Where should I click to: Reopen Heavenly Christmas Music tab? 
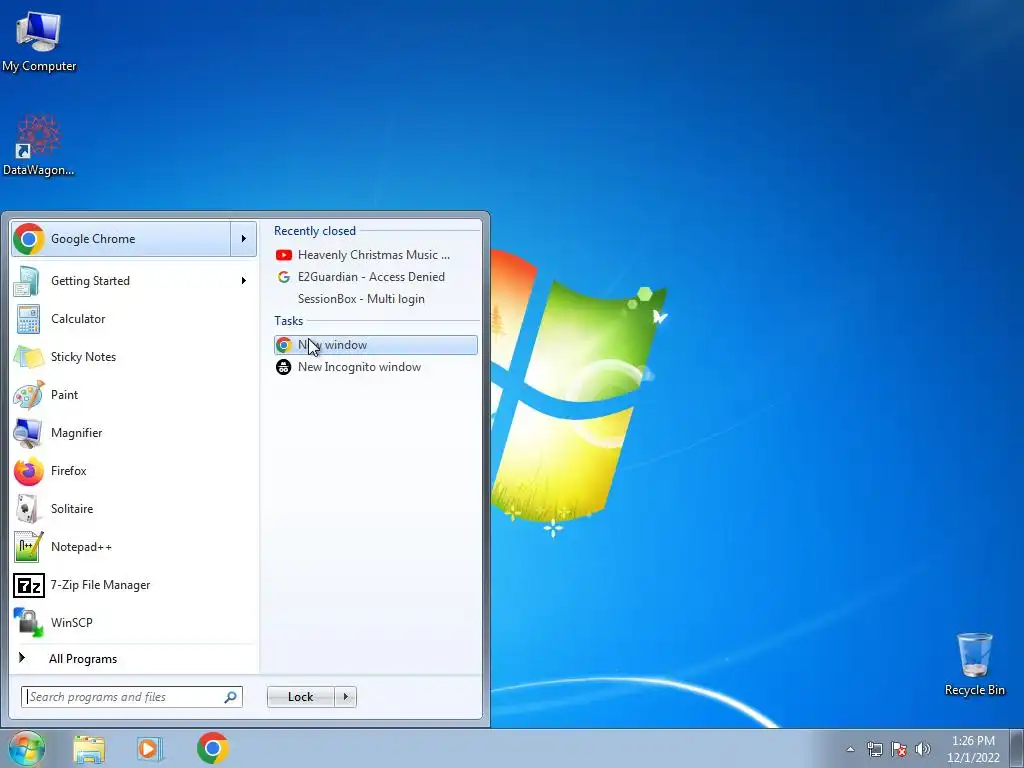376,255
